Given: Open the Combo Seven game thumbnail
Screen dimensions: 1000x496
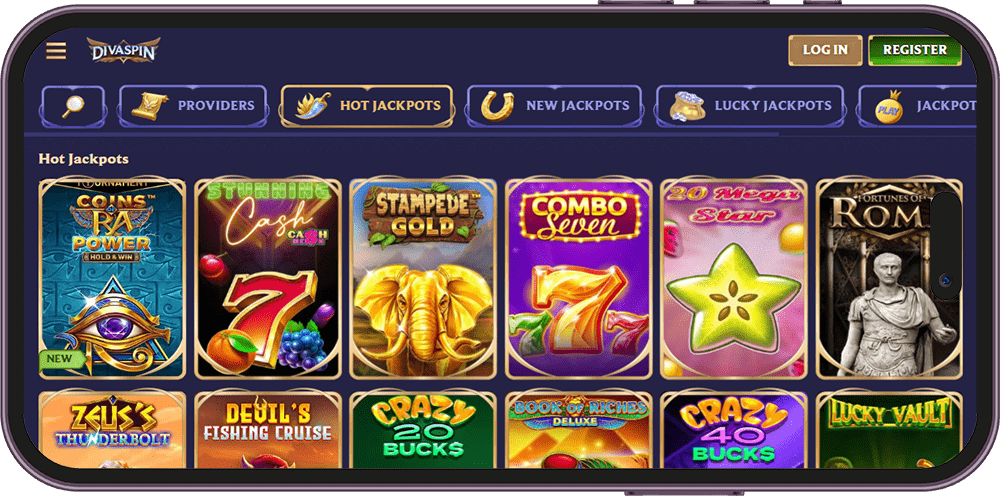Looking at the screenshot, I should pos(578,279).
